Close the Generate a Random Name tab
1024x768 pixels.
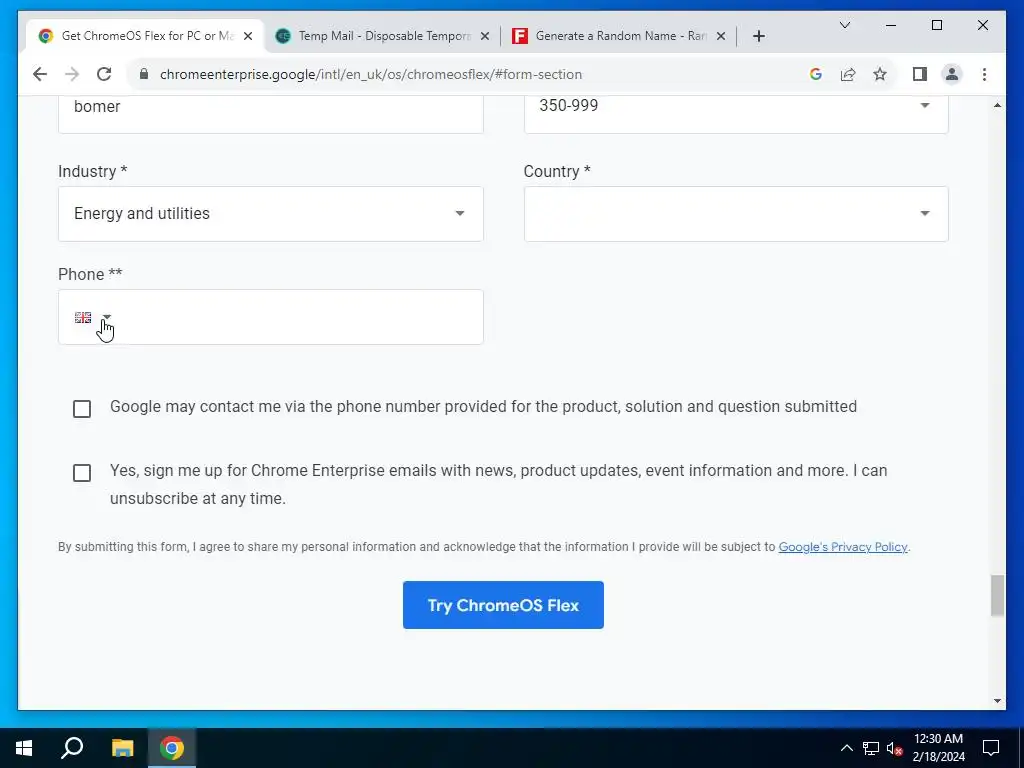tap(721, 36)
